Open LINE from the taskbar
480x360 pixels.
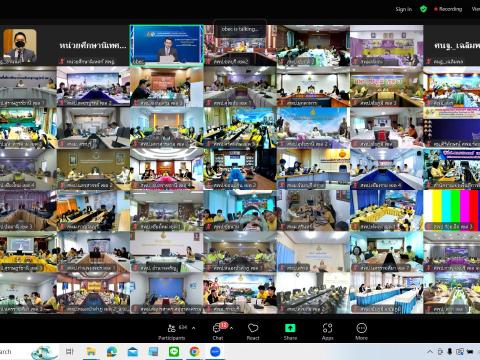(174, 352)
